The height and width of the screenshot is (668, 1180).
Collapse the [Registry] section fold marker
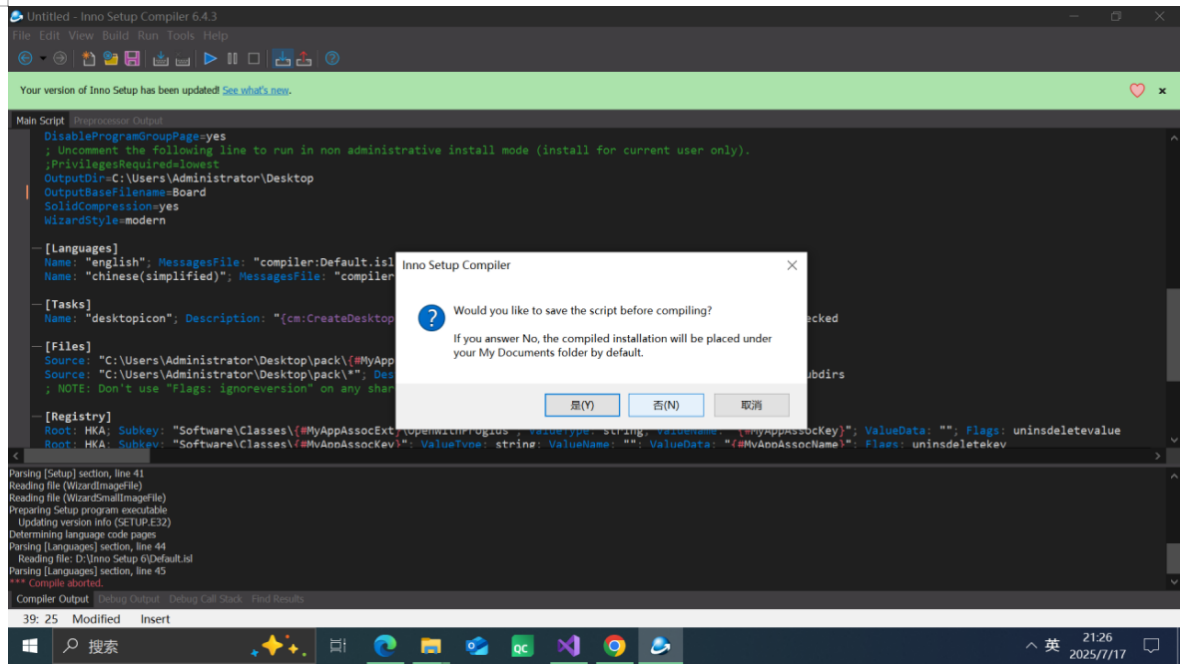(x=36, y=416)
